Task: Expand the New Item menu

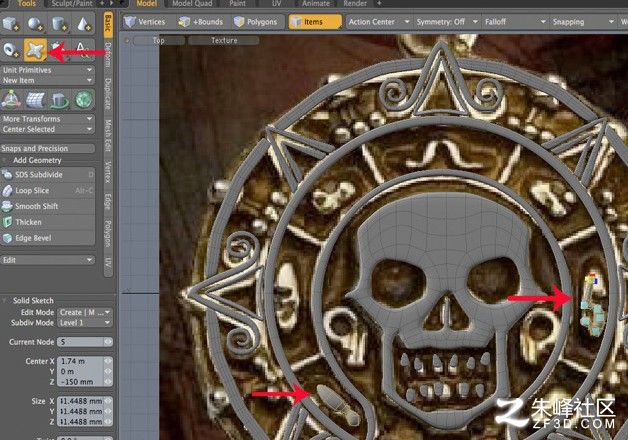Action: 47,80
